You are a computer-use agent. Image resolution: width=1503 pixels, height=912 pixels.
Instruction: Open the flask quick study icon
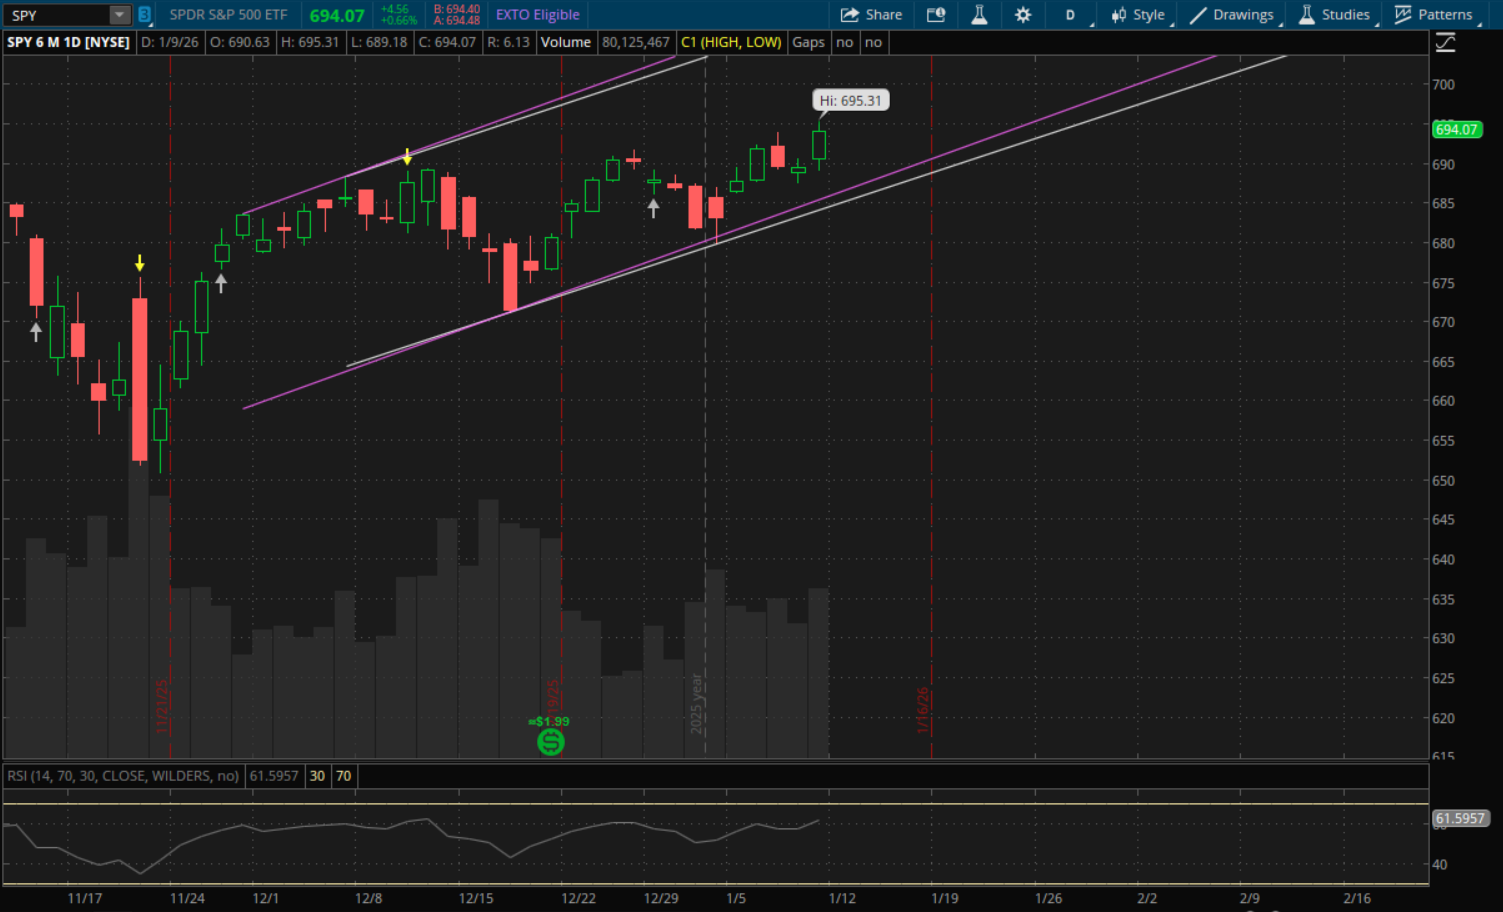979,15
